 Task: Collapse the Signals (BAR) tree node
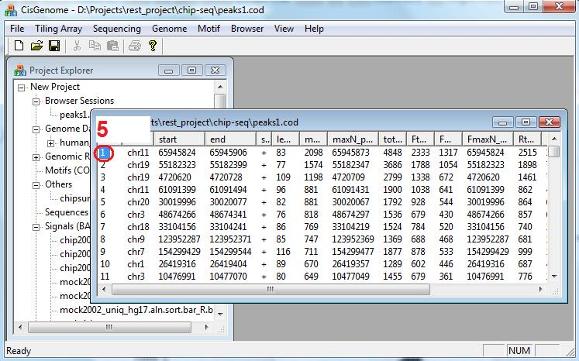point(36,227)
